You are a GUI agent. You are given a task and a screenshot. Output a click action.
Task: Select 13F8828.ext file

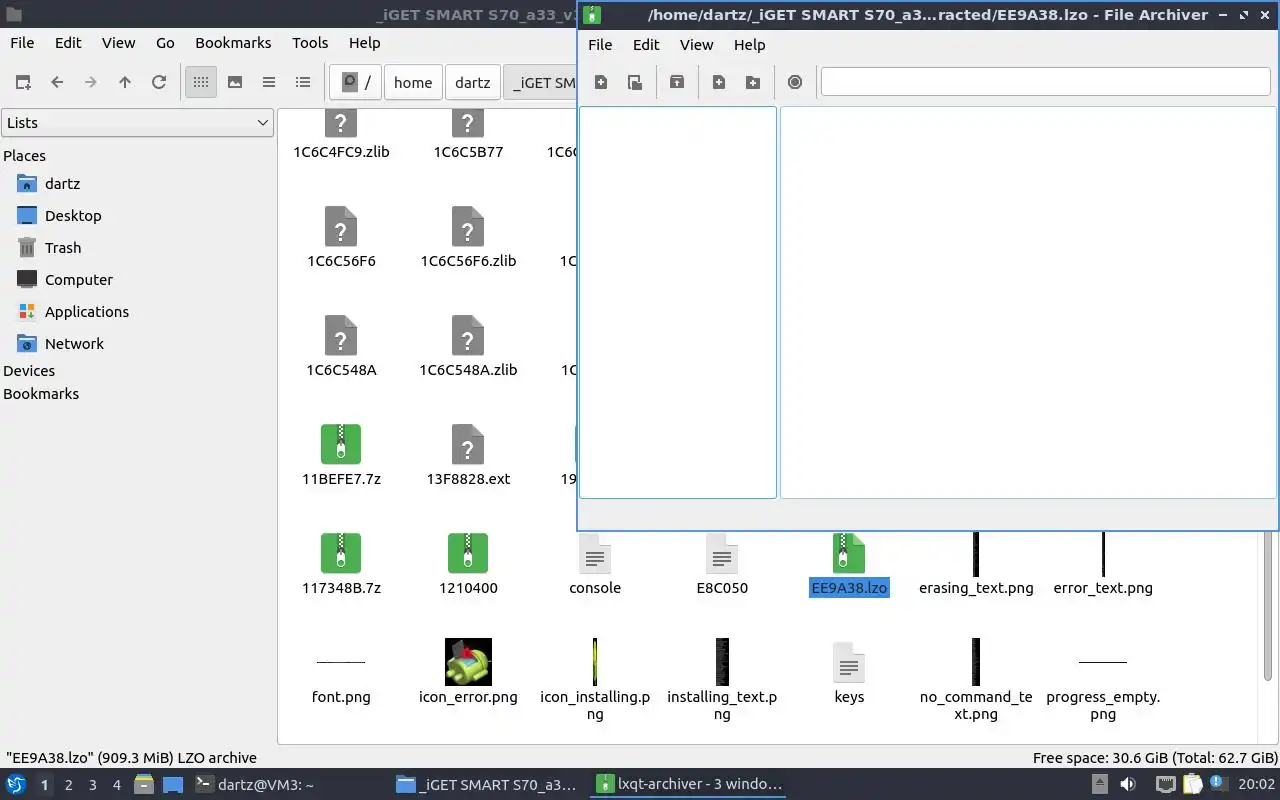point(468,455)
